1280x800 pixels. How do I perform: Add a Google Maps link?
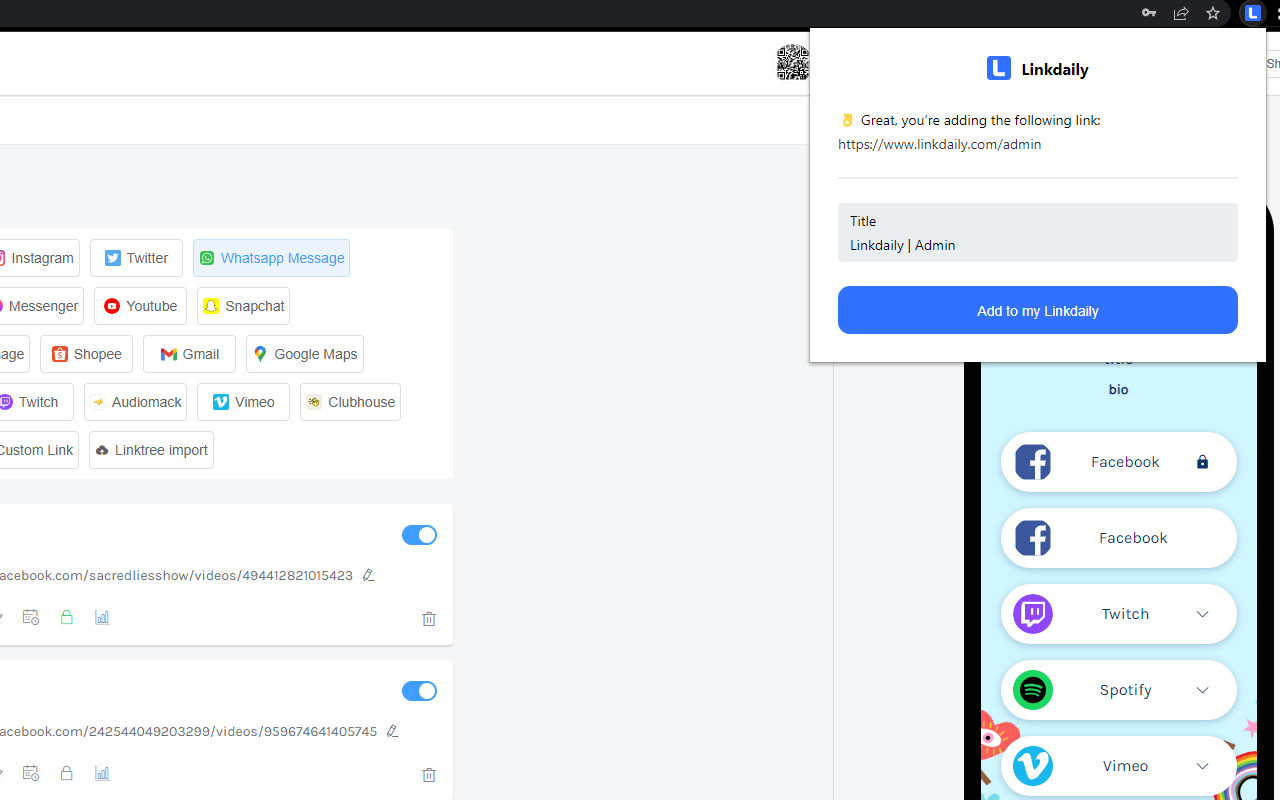click(x=305, y=354)
